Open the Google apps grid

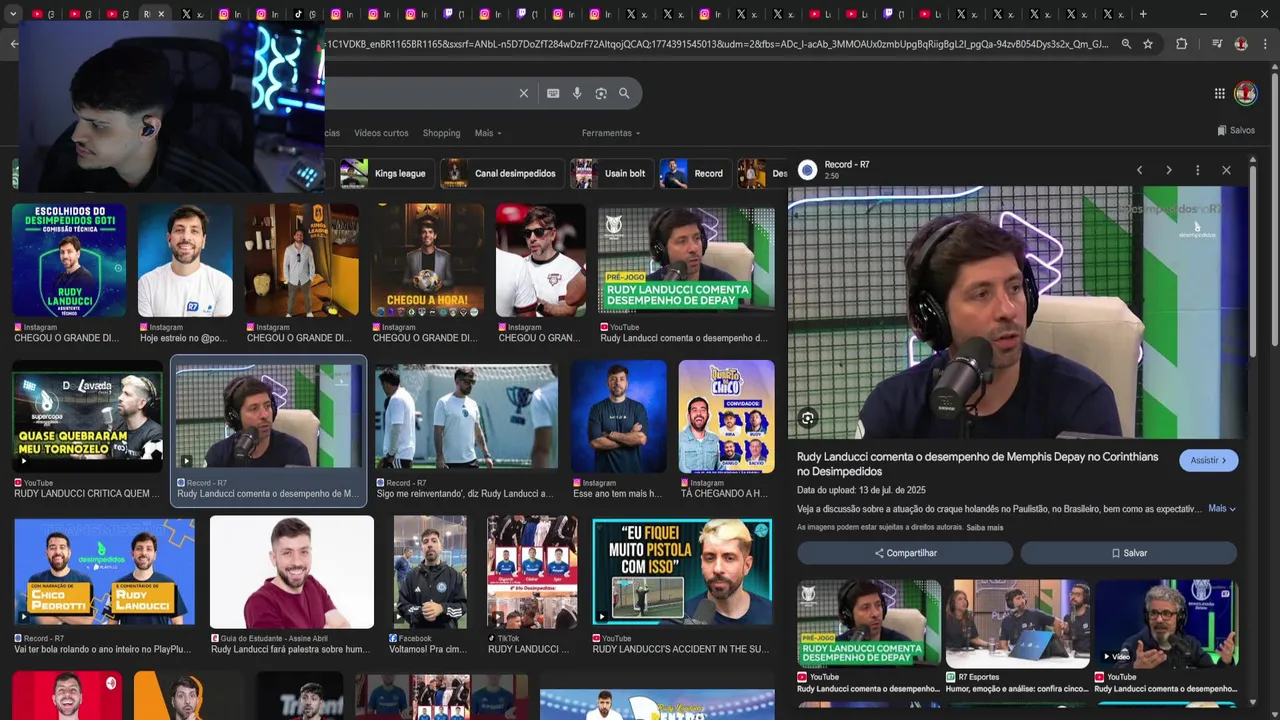point(1220,93)
